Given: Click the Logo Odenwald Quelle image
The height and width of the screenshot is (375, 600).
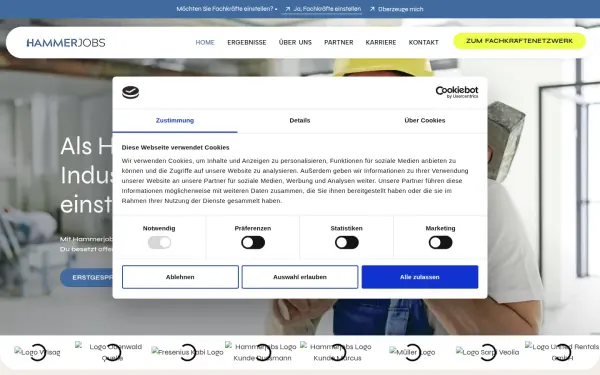Looking at the screenshot, I should tap(112, 352).
